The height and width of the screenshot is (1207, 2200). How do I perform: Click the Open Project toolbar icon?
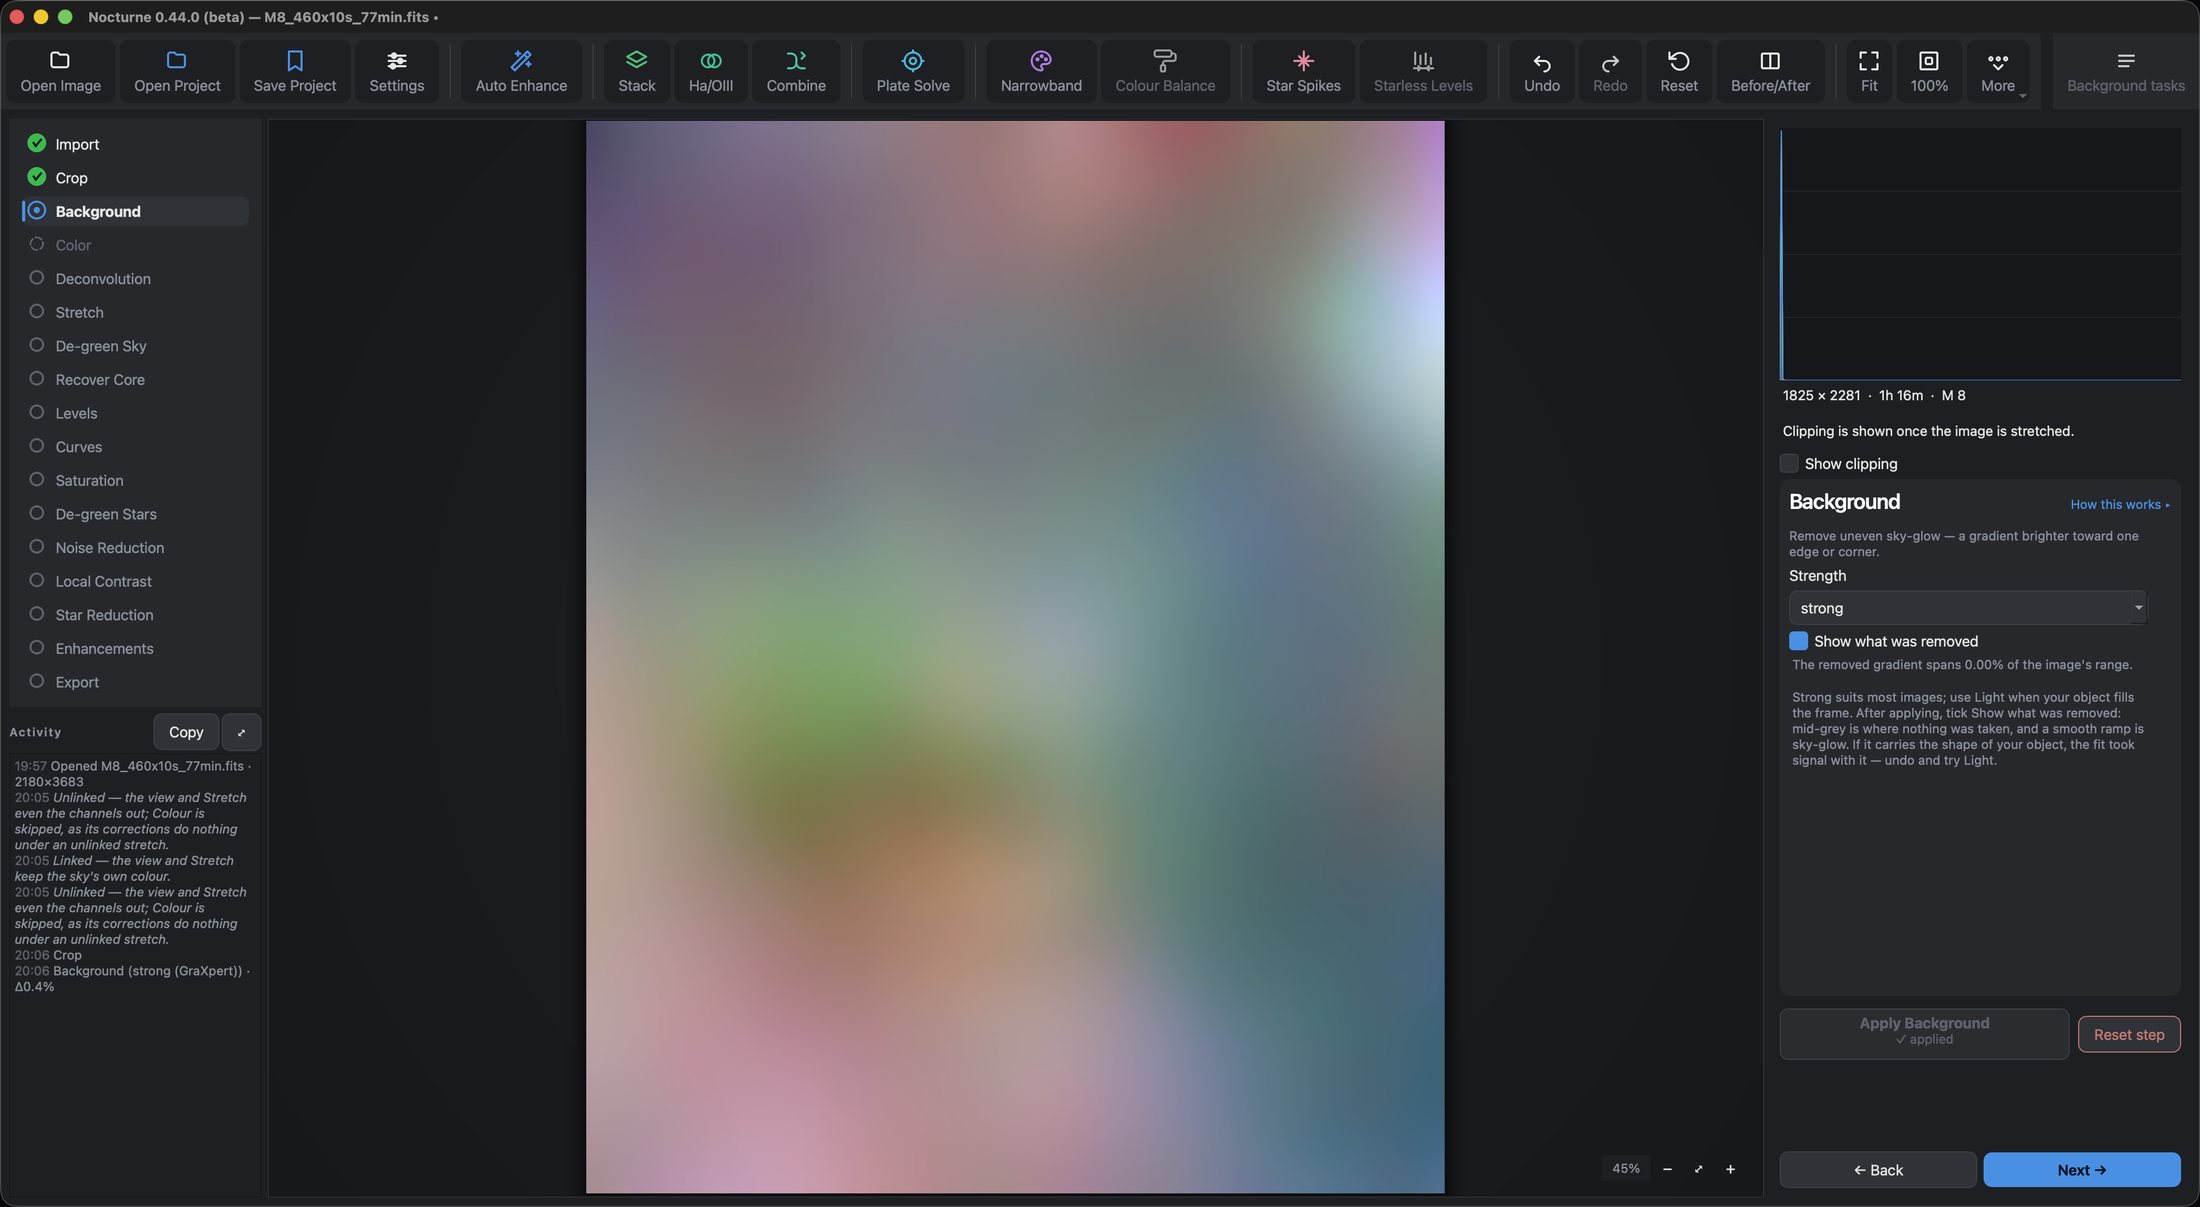177,71
